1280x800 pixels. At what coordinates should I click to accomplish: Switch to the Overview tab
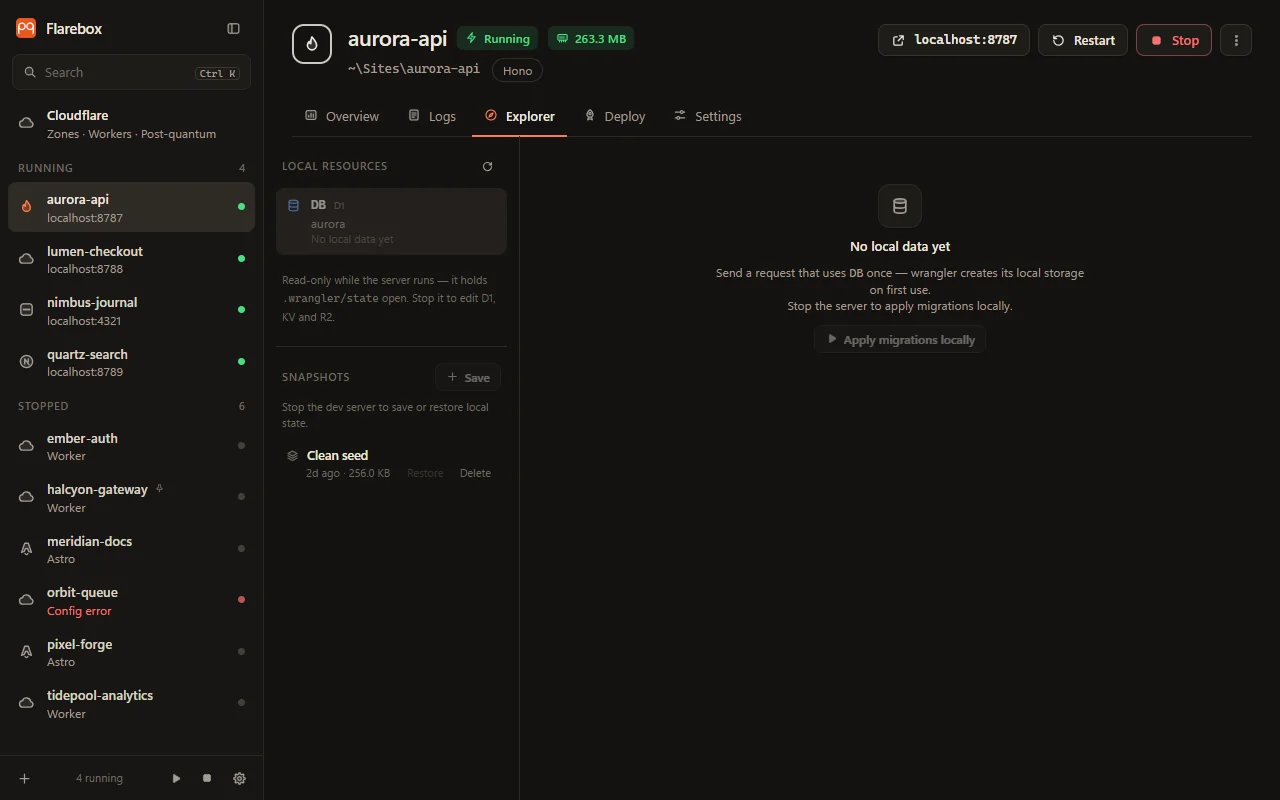coord(342,117)
